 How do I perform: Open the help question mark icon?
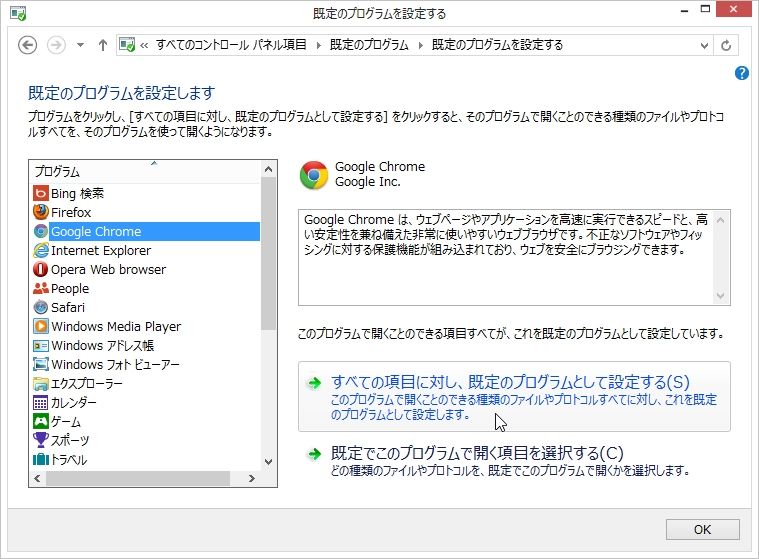(x=741, y=73)
